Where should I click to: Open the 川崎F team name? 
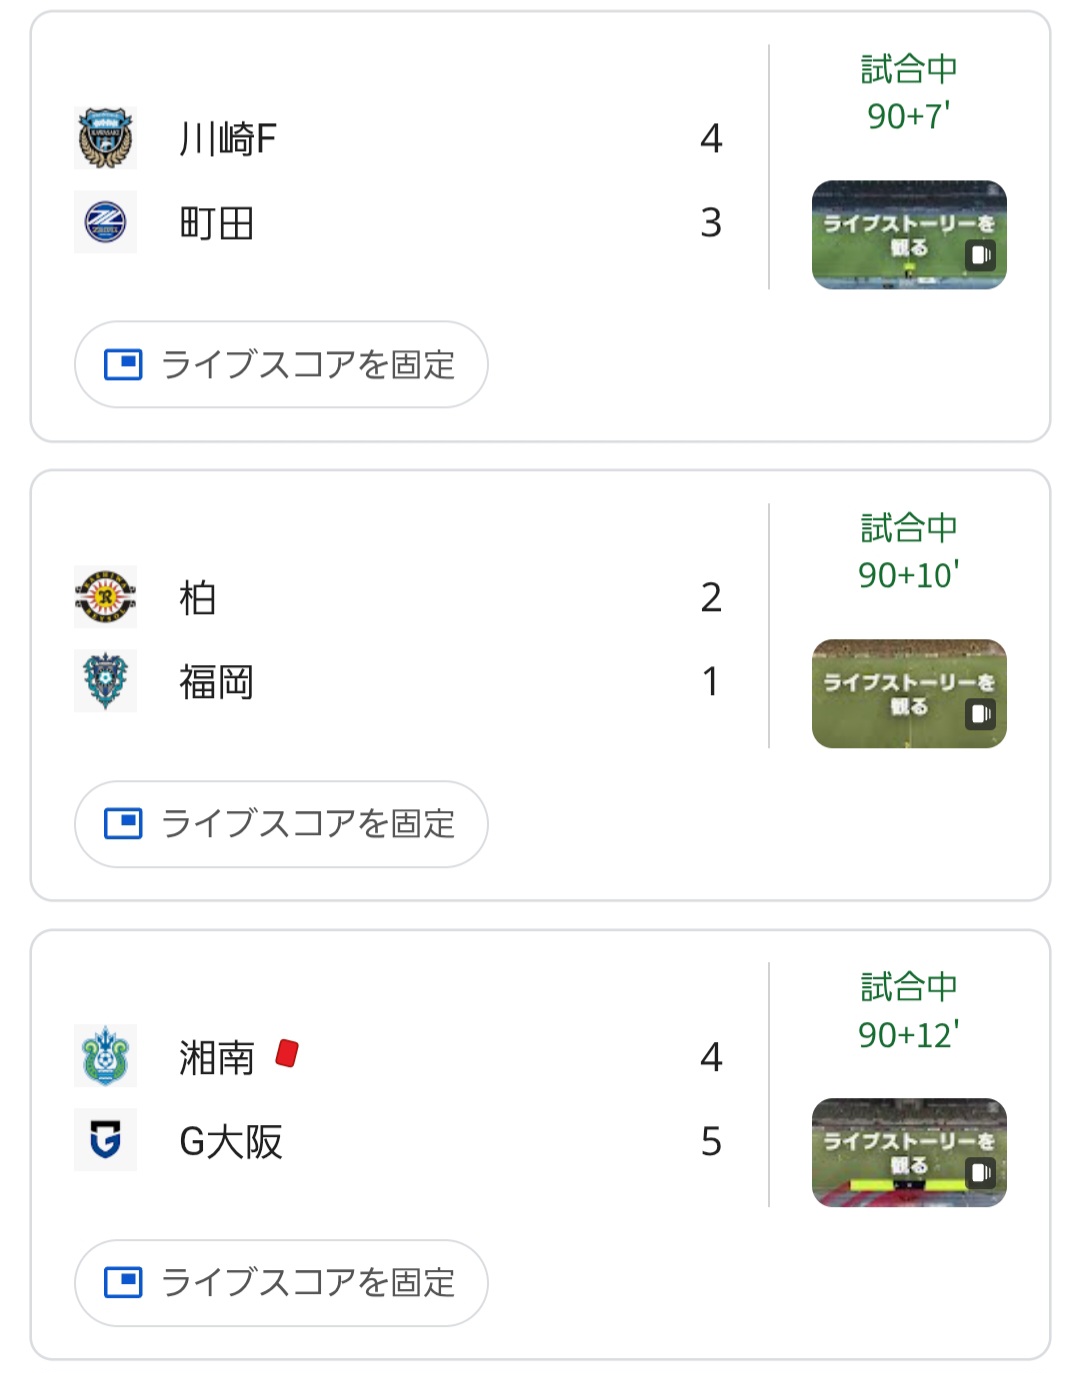[x=227, y=139]
